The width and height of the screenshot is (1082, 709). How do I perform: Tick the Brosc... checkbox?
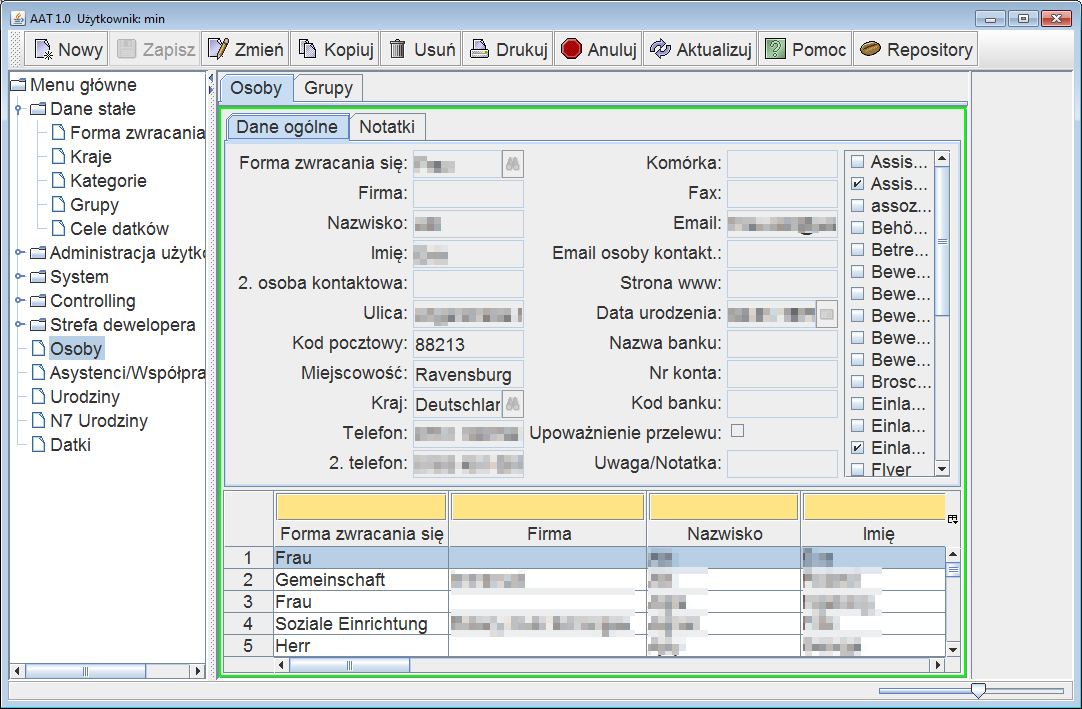(x=858, y=382)
